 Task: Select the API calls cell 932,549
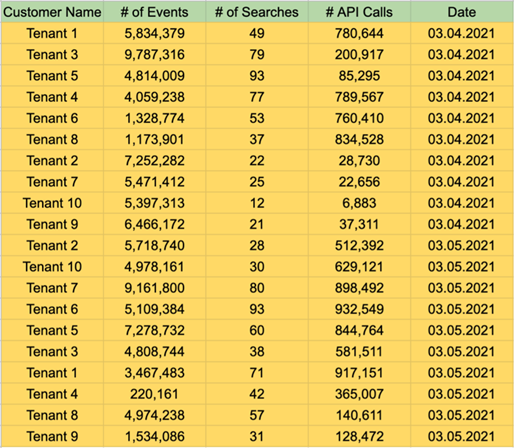pyautogui.click(x=359, y=309)
